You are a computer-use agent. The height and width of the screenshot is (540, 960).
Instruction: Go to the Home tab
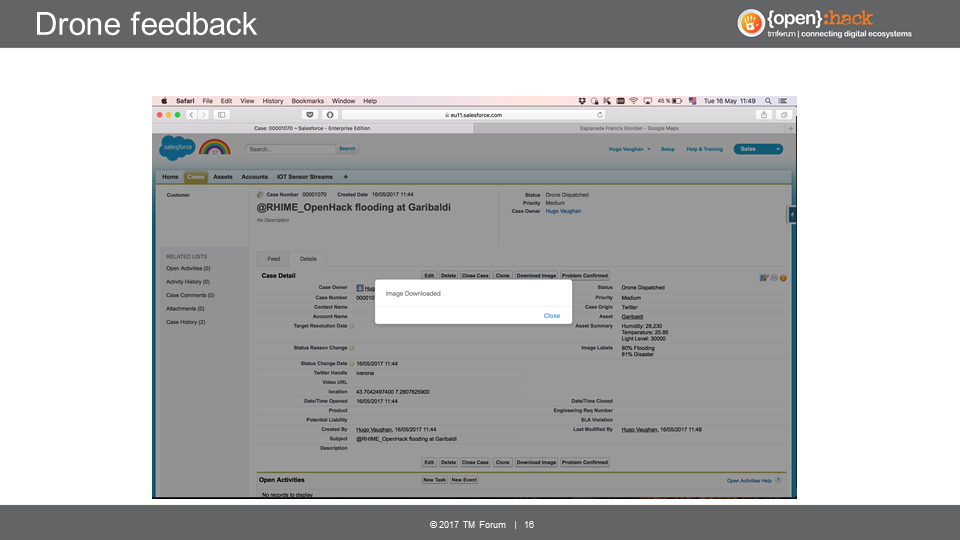[170, 177]
